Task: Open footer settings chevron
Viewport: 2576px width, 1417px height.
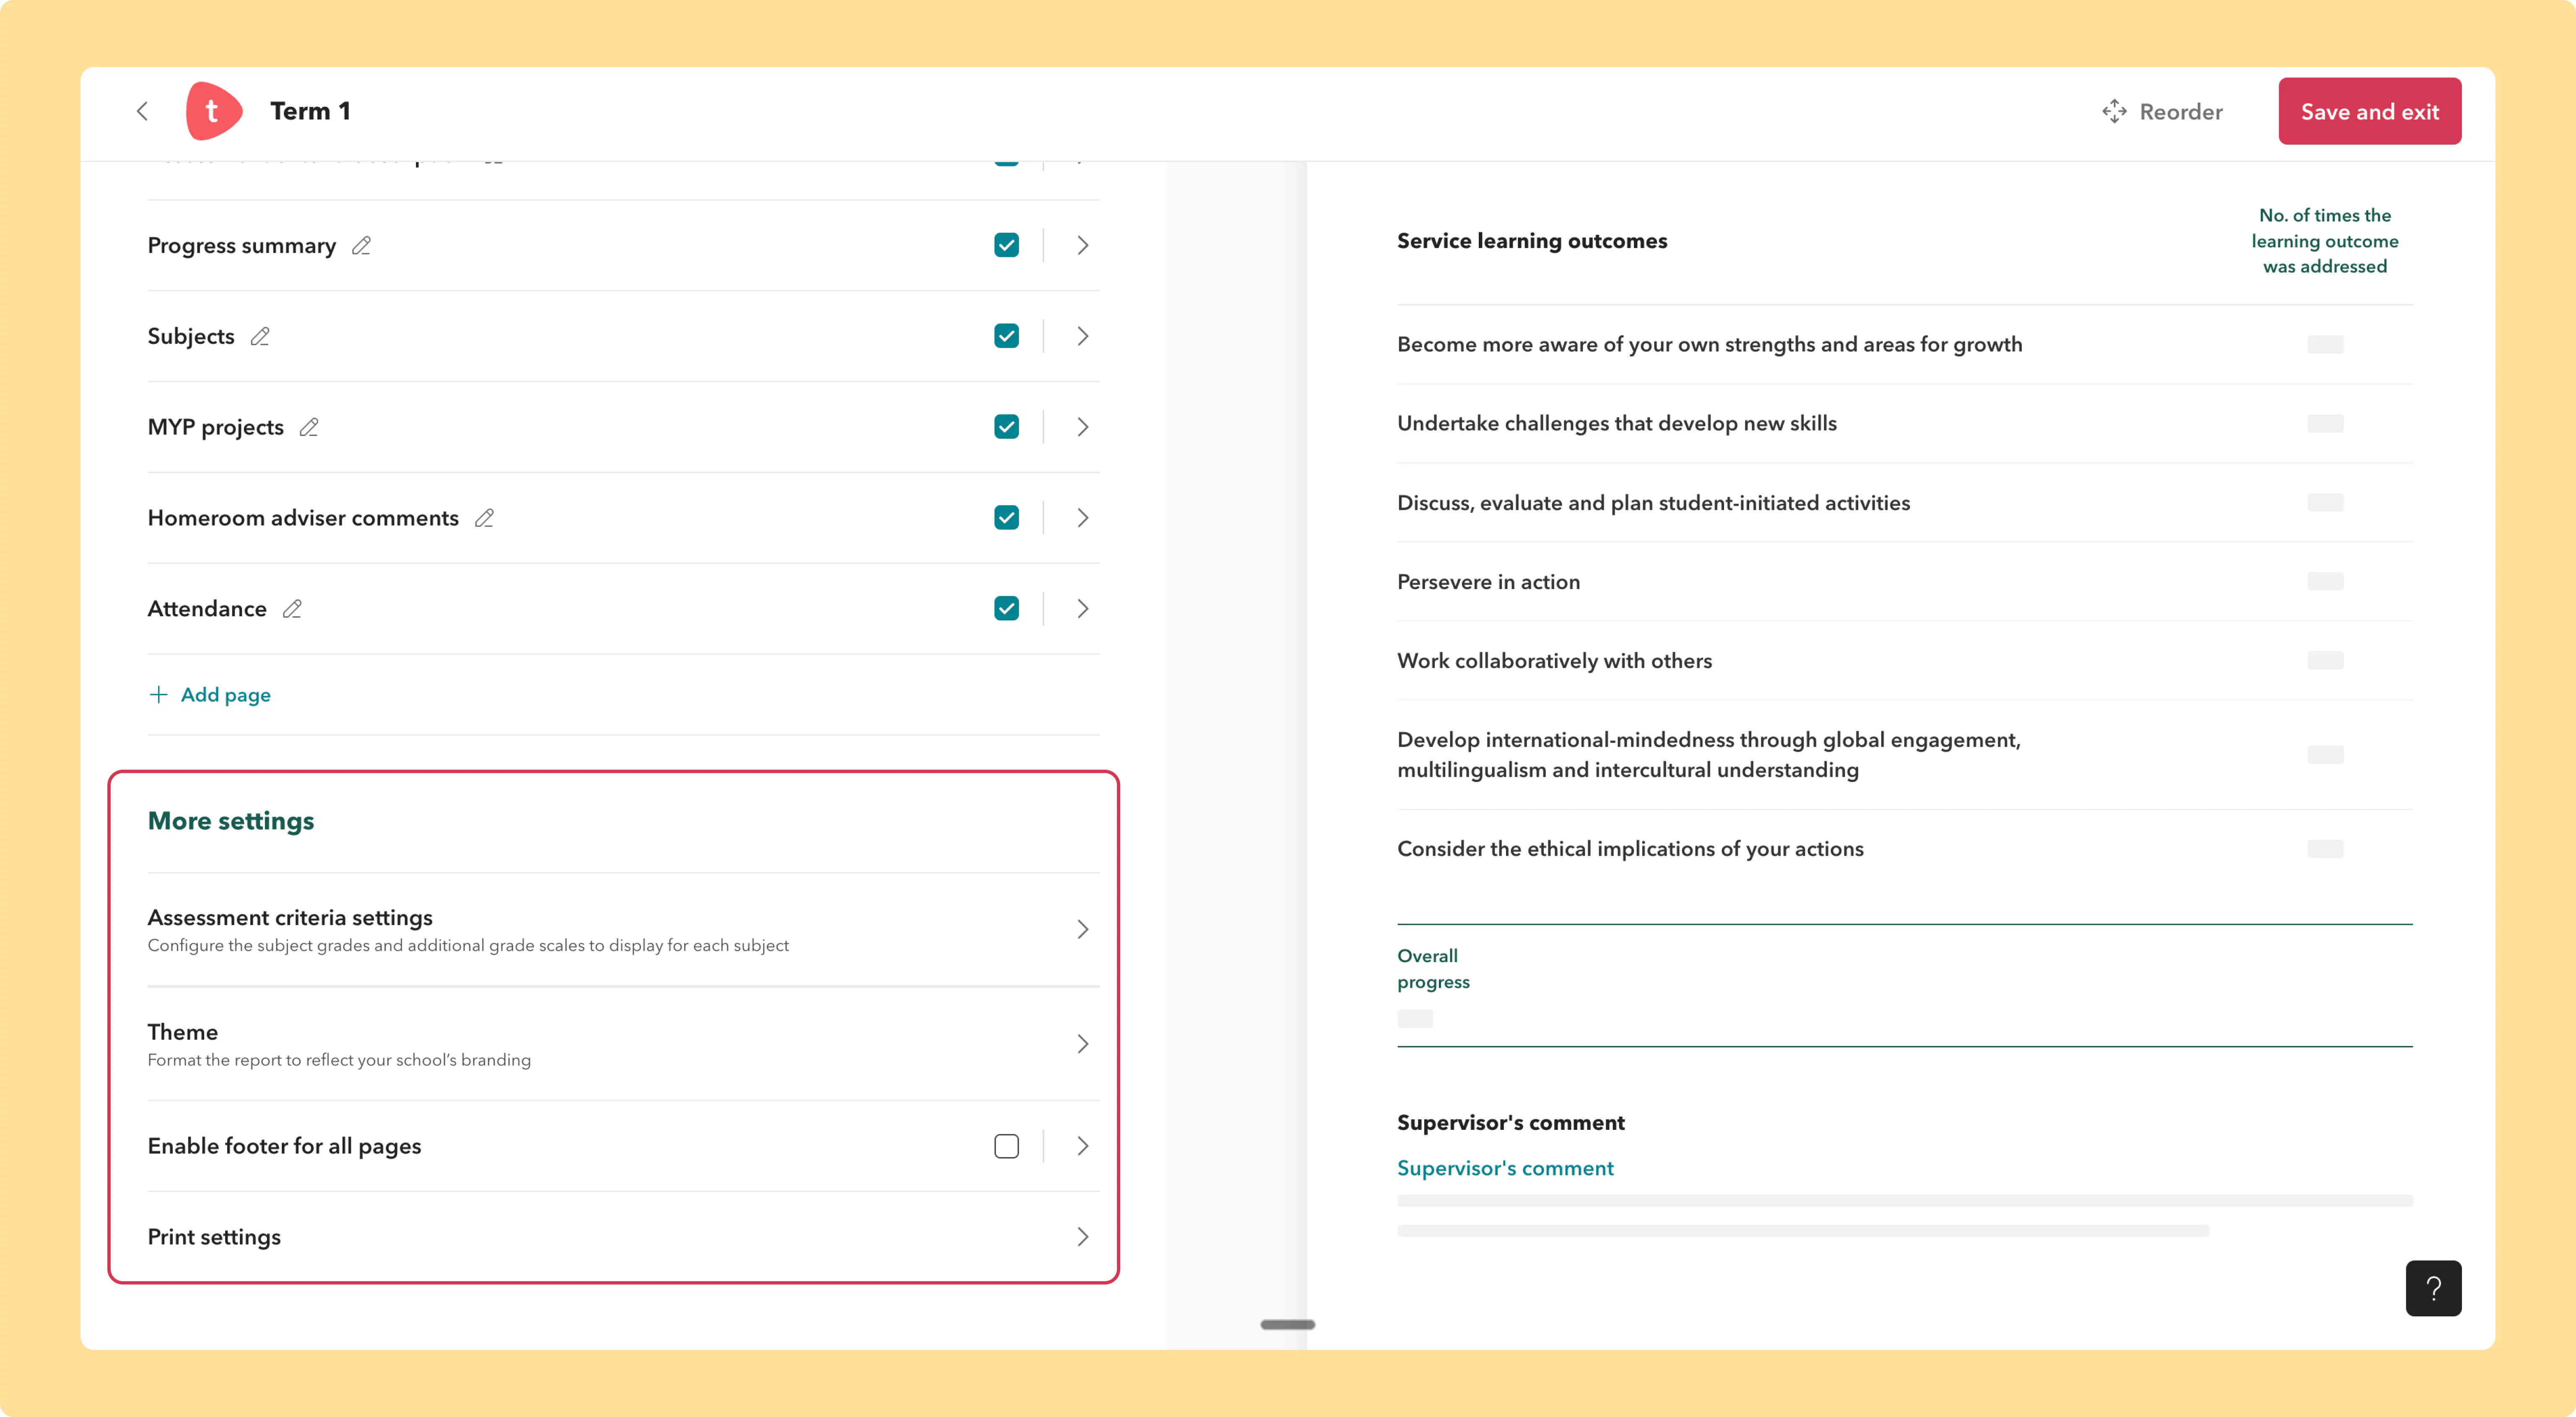Action: pyautogui.click(x=1083, y=1146)
